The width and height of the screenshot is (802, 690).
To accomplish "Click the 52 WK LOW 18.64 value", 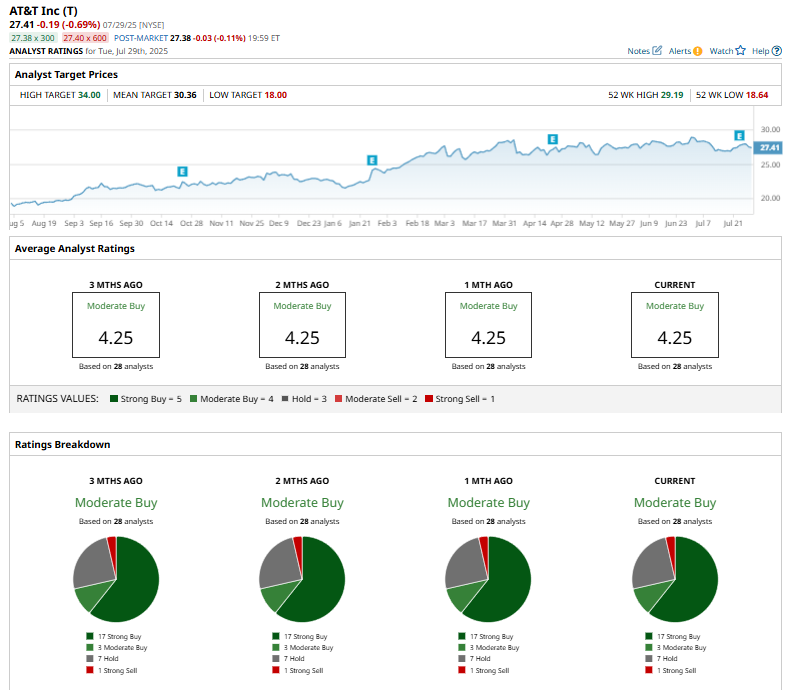I will (757, 95).
